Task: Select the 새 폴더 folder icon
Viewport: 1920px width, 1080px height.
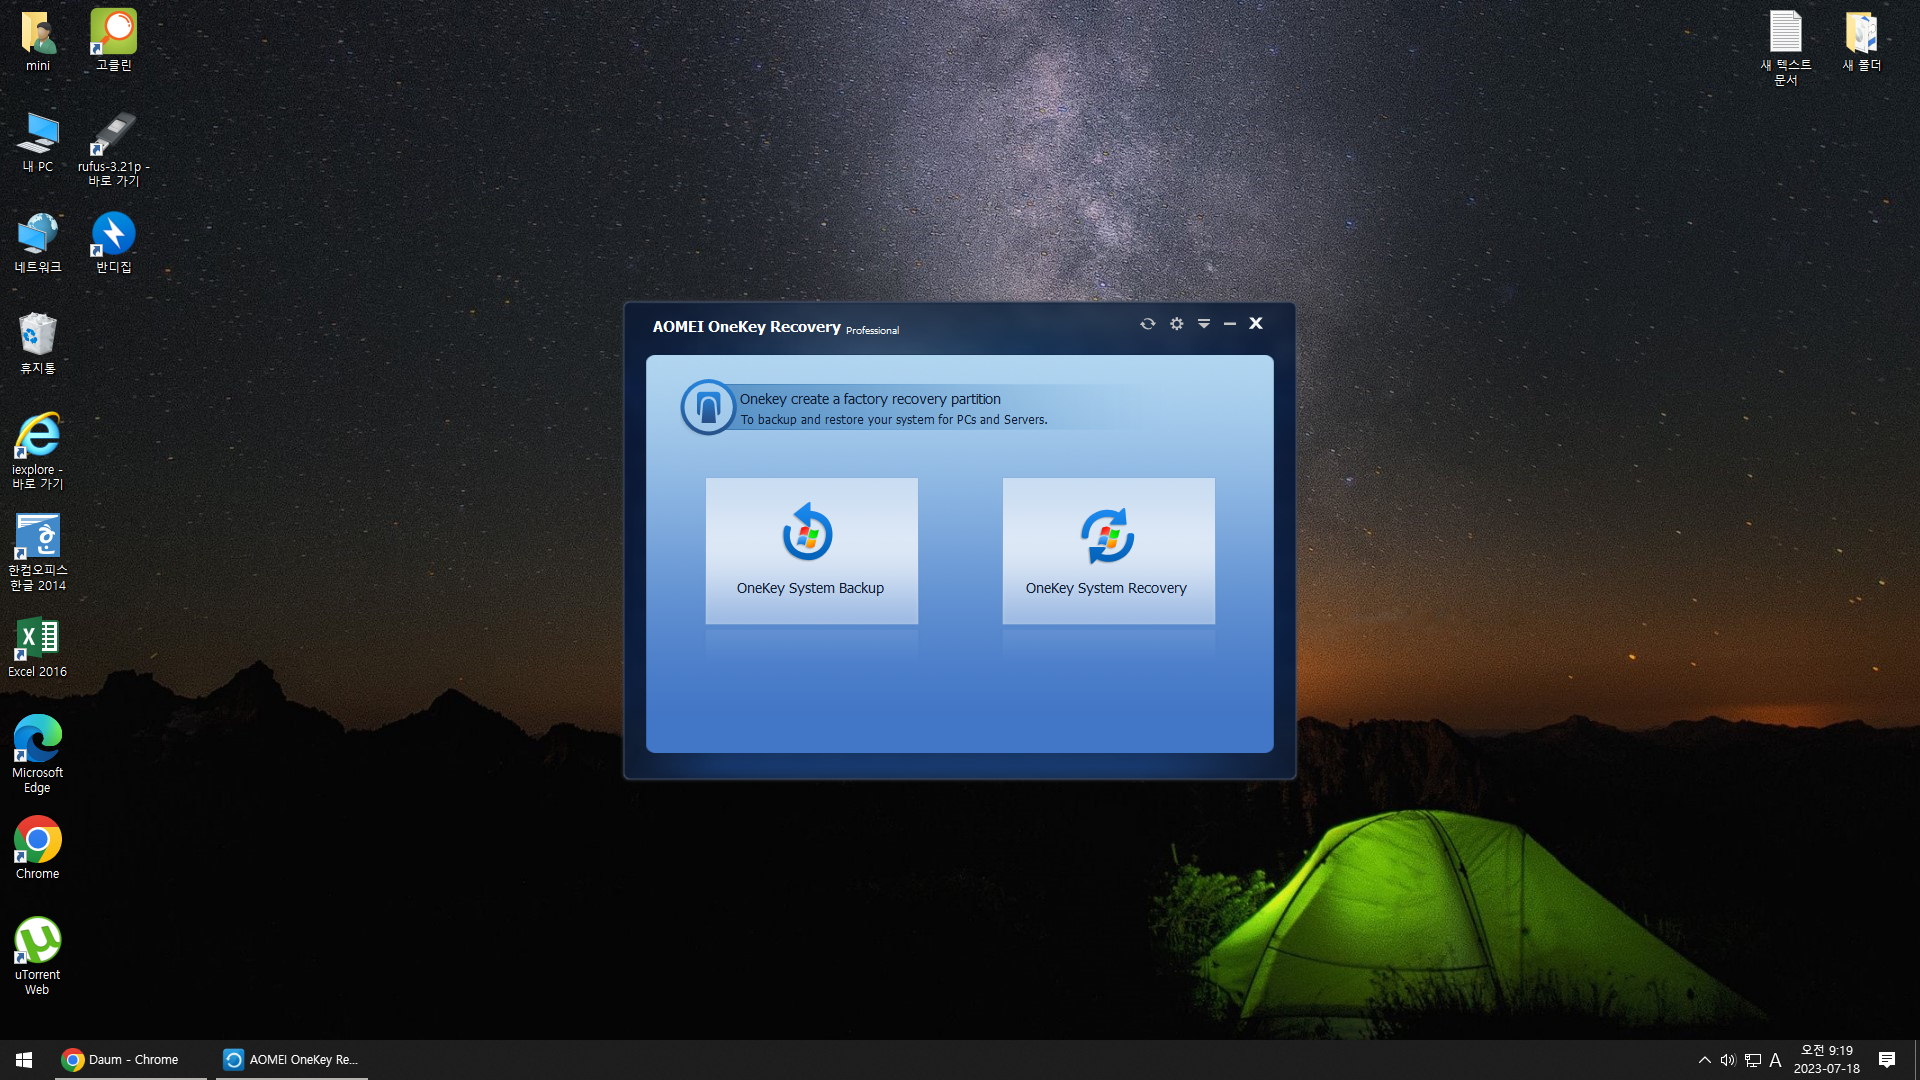Action: pyautogui.click(x=1862, y=42)
